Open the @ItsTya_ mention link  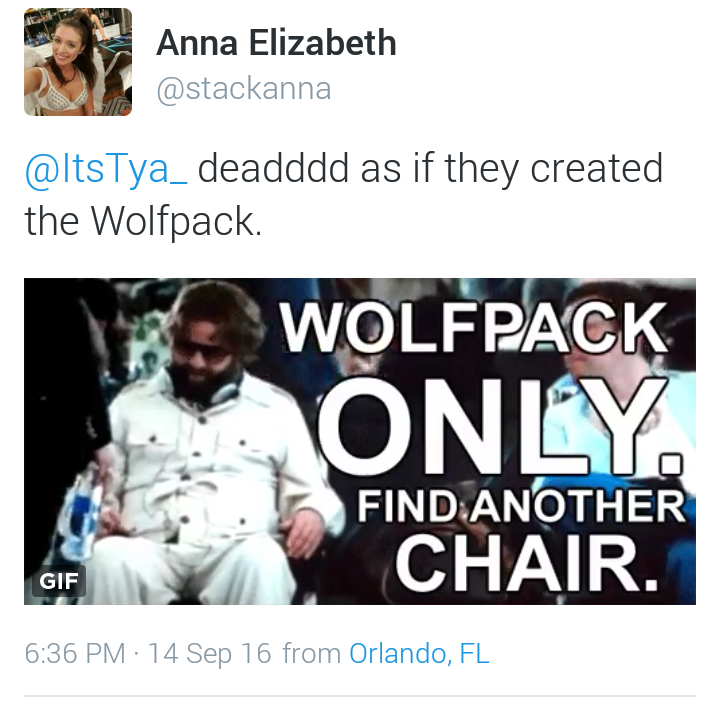106,169
